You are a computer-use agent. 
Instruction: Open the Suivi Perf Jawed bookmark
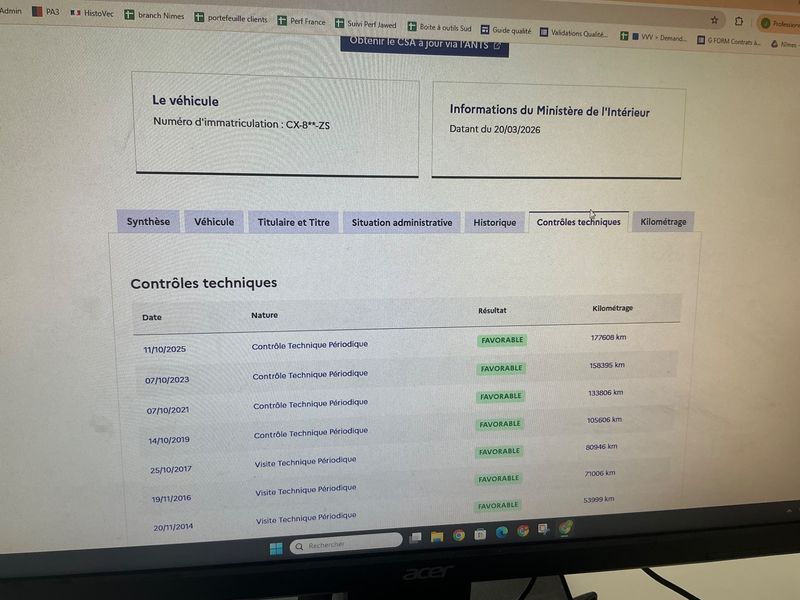pos(366,24)
